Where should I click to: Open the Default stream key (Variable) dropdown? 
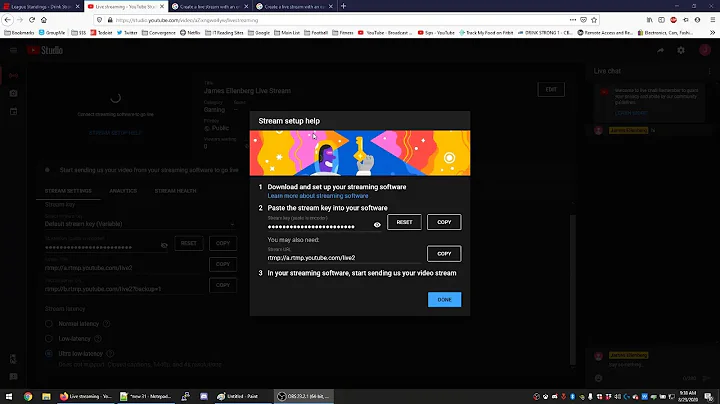coord(140,224)
